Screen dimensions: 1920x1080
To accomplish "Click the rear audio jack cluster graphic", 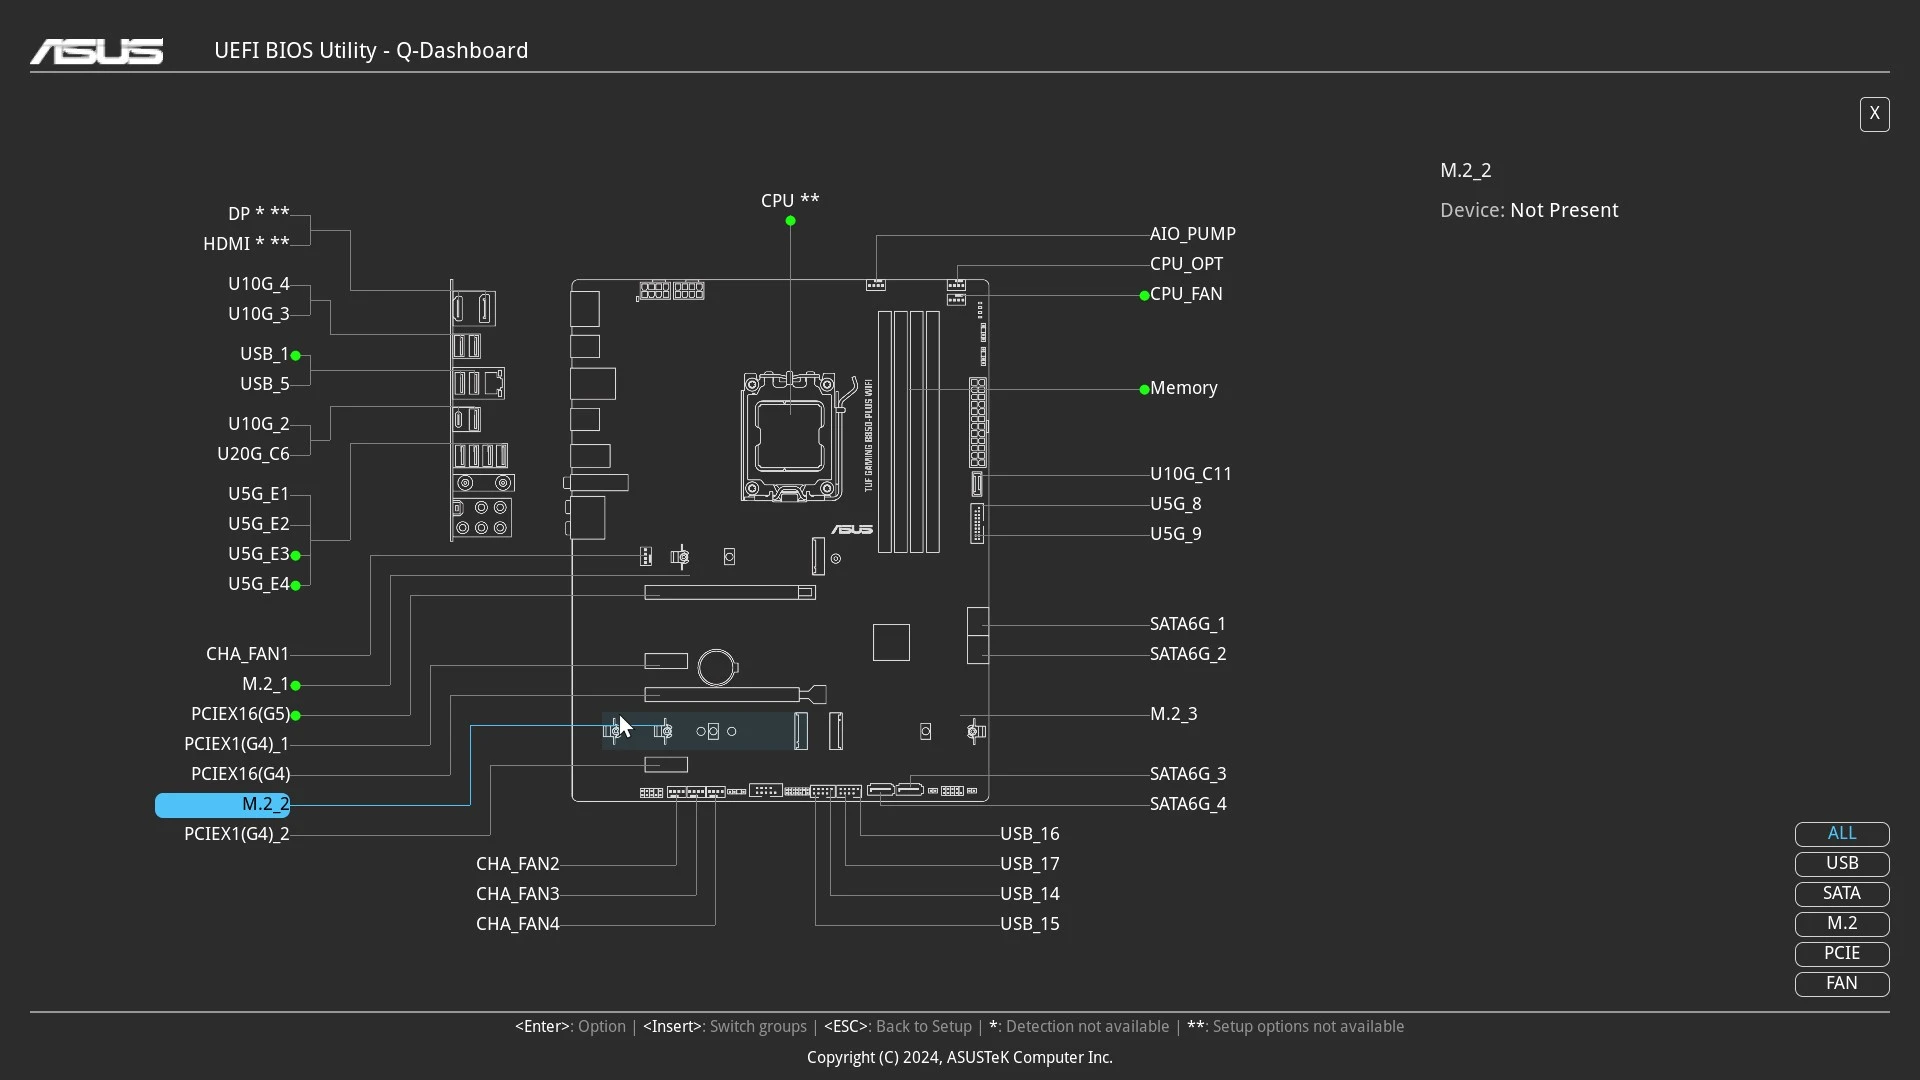I will click(482, 518).
